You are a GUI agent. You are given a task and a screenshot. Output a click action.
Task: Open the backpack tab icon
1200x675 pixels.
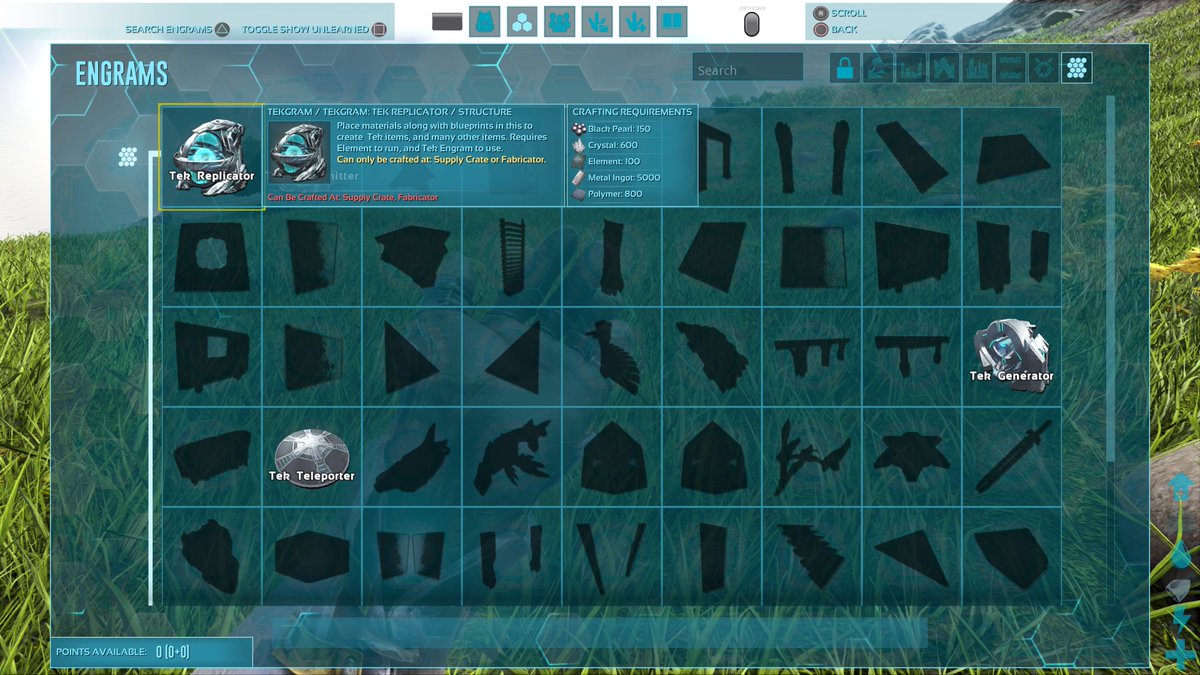coord(485,21)
